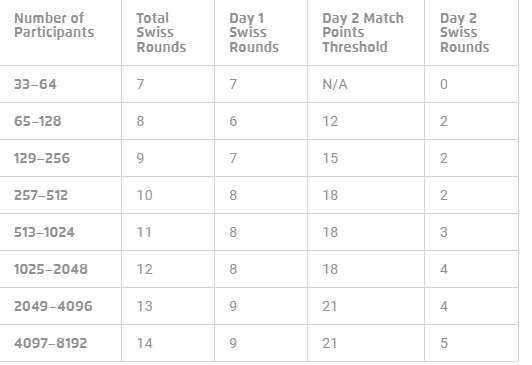The image size is (532, 365).
Task: Click the Day 1 Swiss Rounds header
Action: pos(254,33)
